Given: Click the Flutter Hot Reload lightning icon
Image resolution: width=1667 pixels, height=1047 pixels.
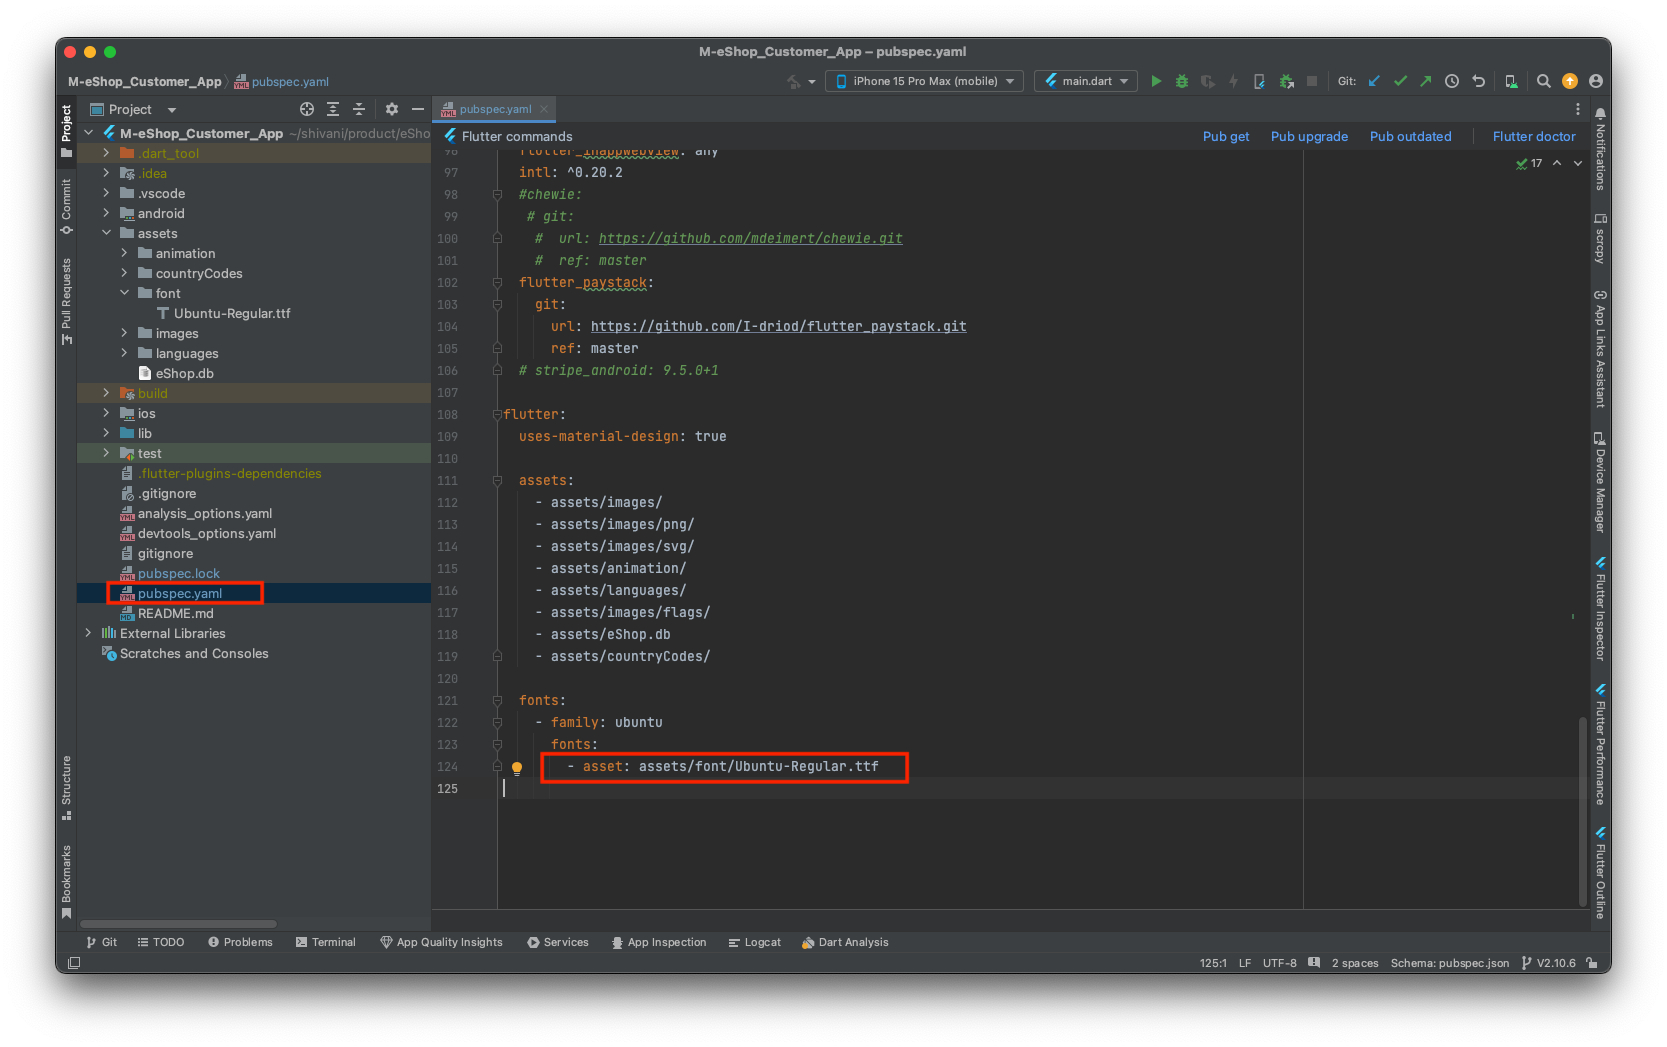Looking at the screenshot, I should [x=1233, y=81].
